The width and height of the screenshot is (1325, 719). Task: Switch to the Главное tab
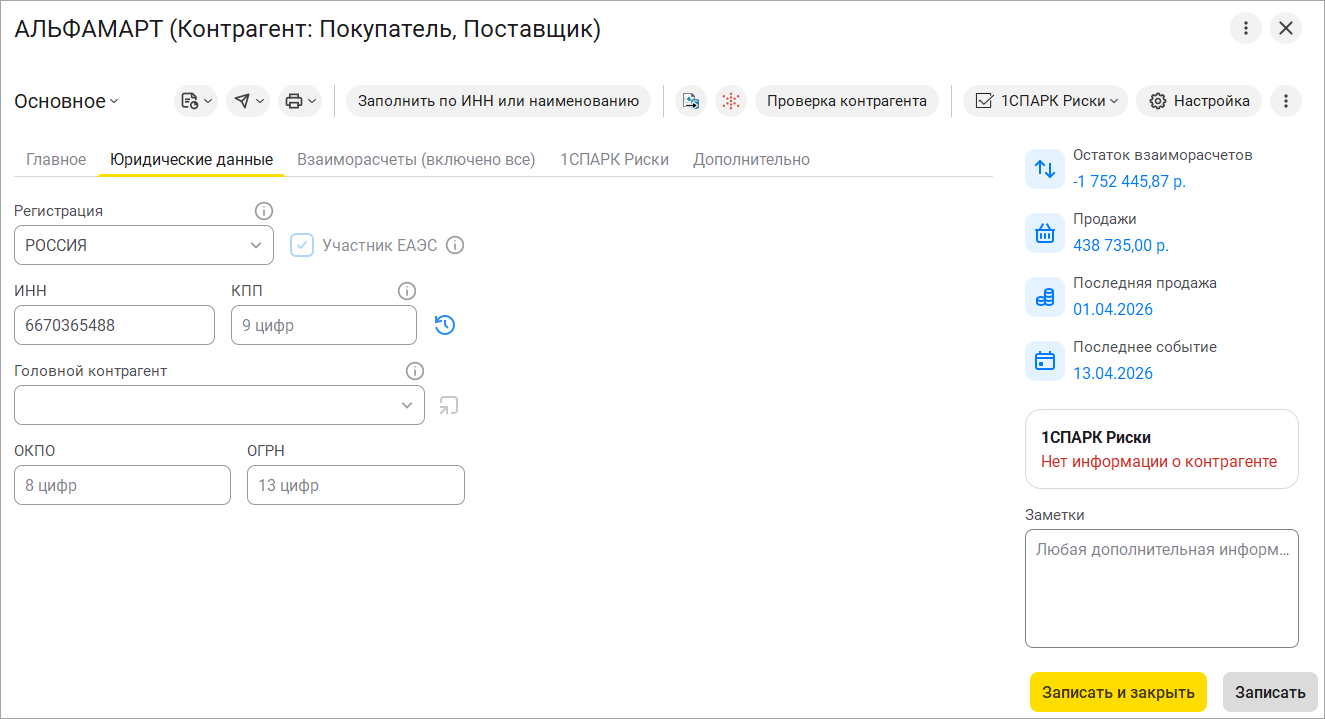[x=56, y=160]
